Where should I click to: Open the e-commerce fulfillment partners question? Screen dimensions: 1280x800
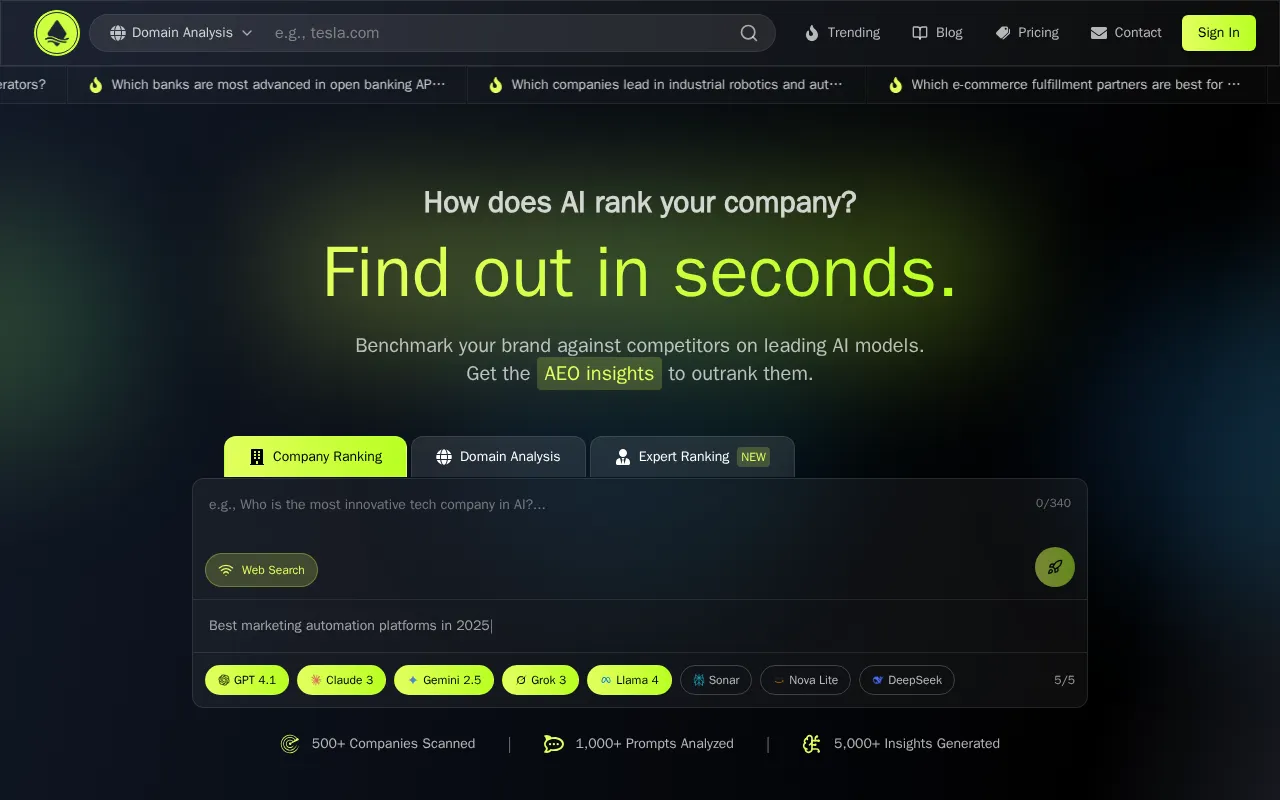[1067, 85]
